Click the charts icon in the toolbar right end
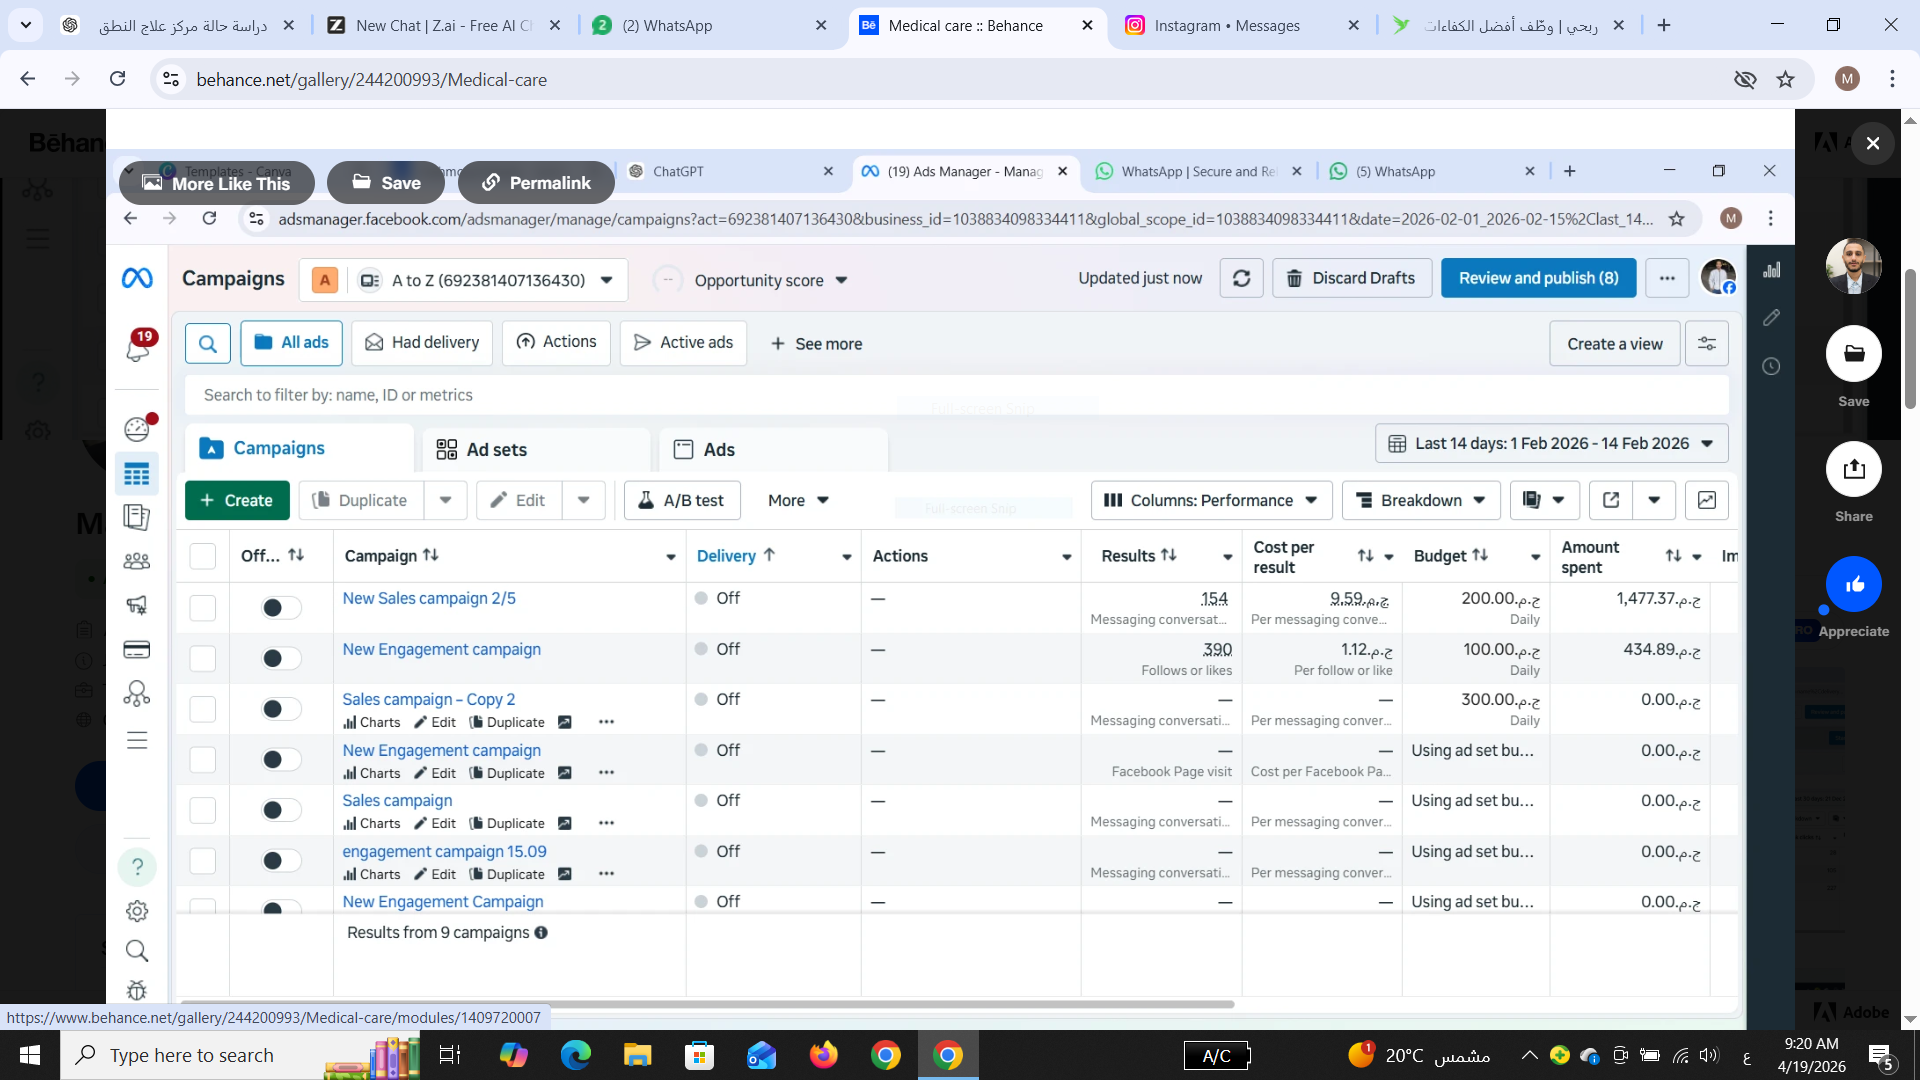 pos(1706,500)
